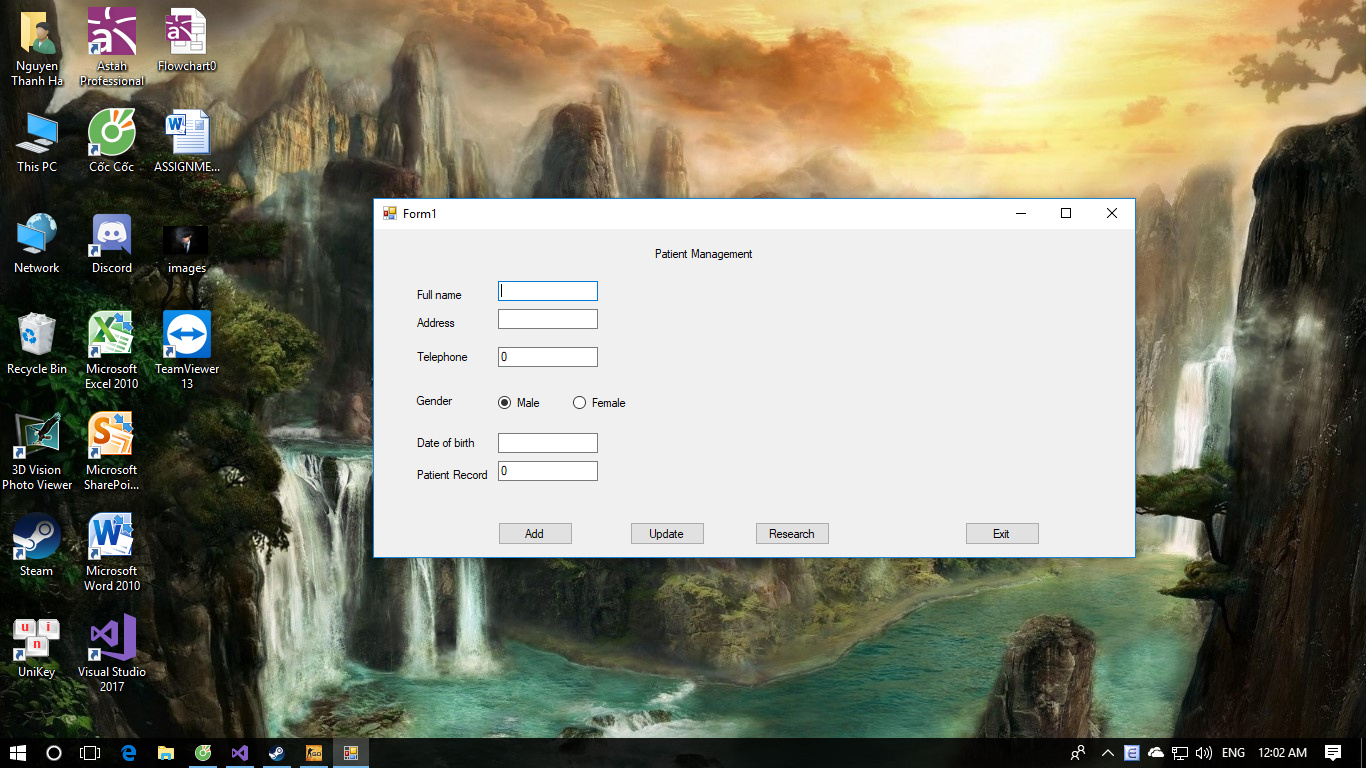Open Astah Professional from the desktop
Viewport: 1366px width, 768px height.
111,33
